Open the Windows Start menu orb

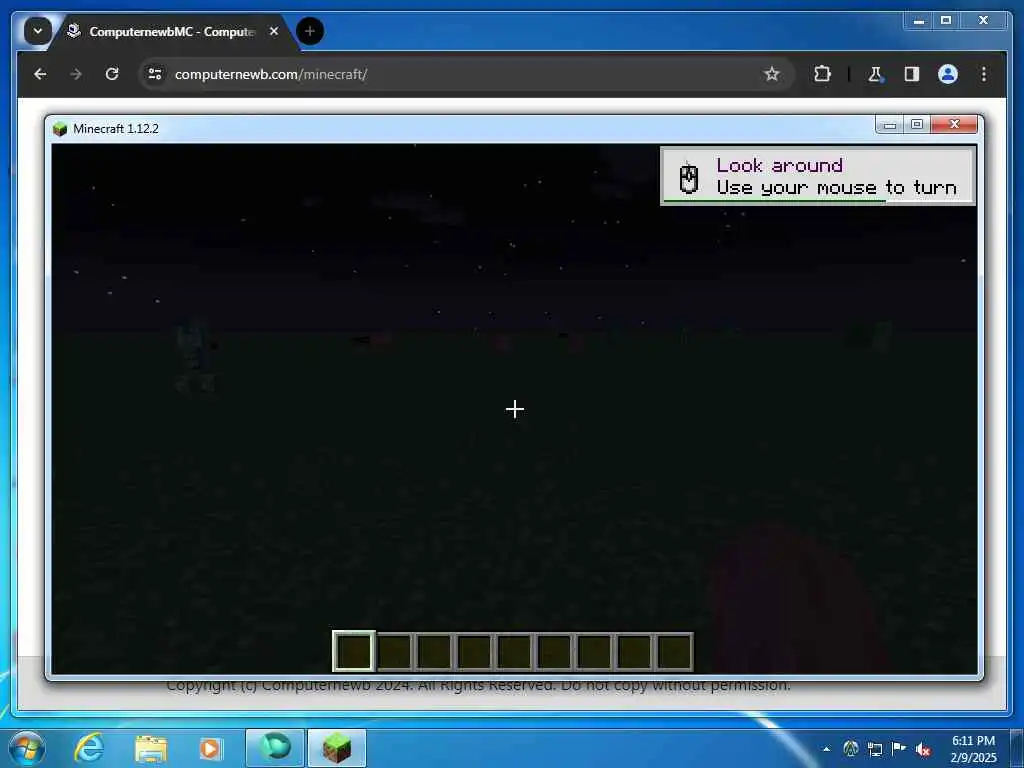pos(27,749)
